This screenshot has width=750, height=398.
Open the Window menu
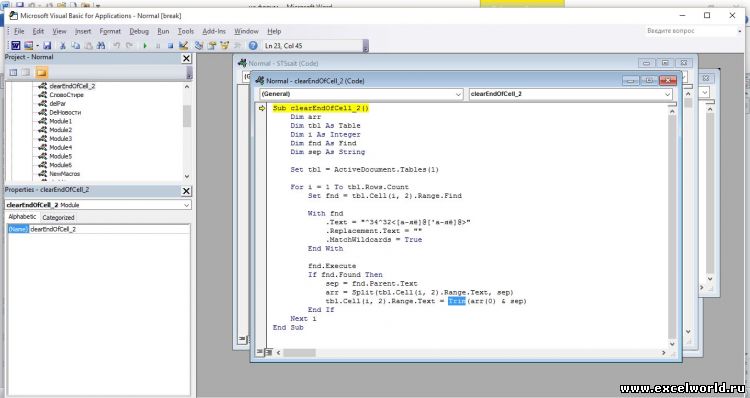click(246, 31)
